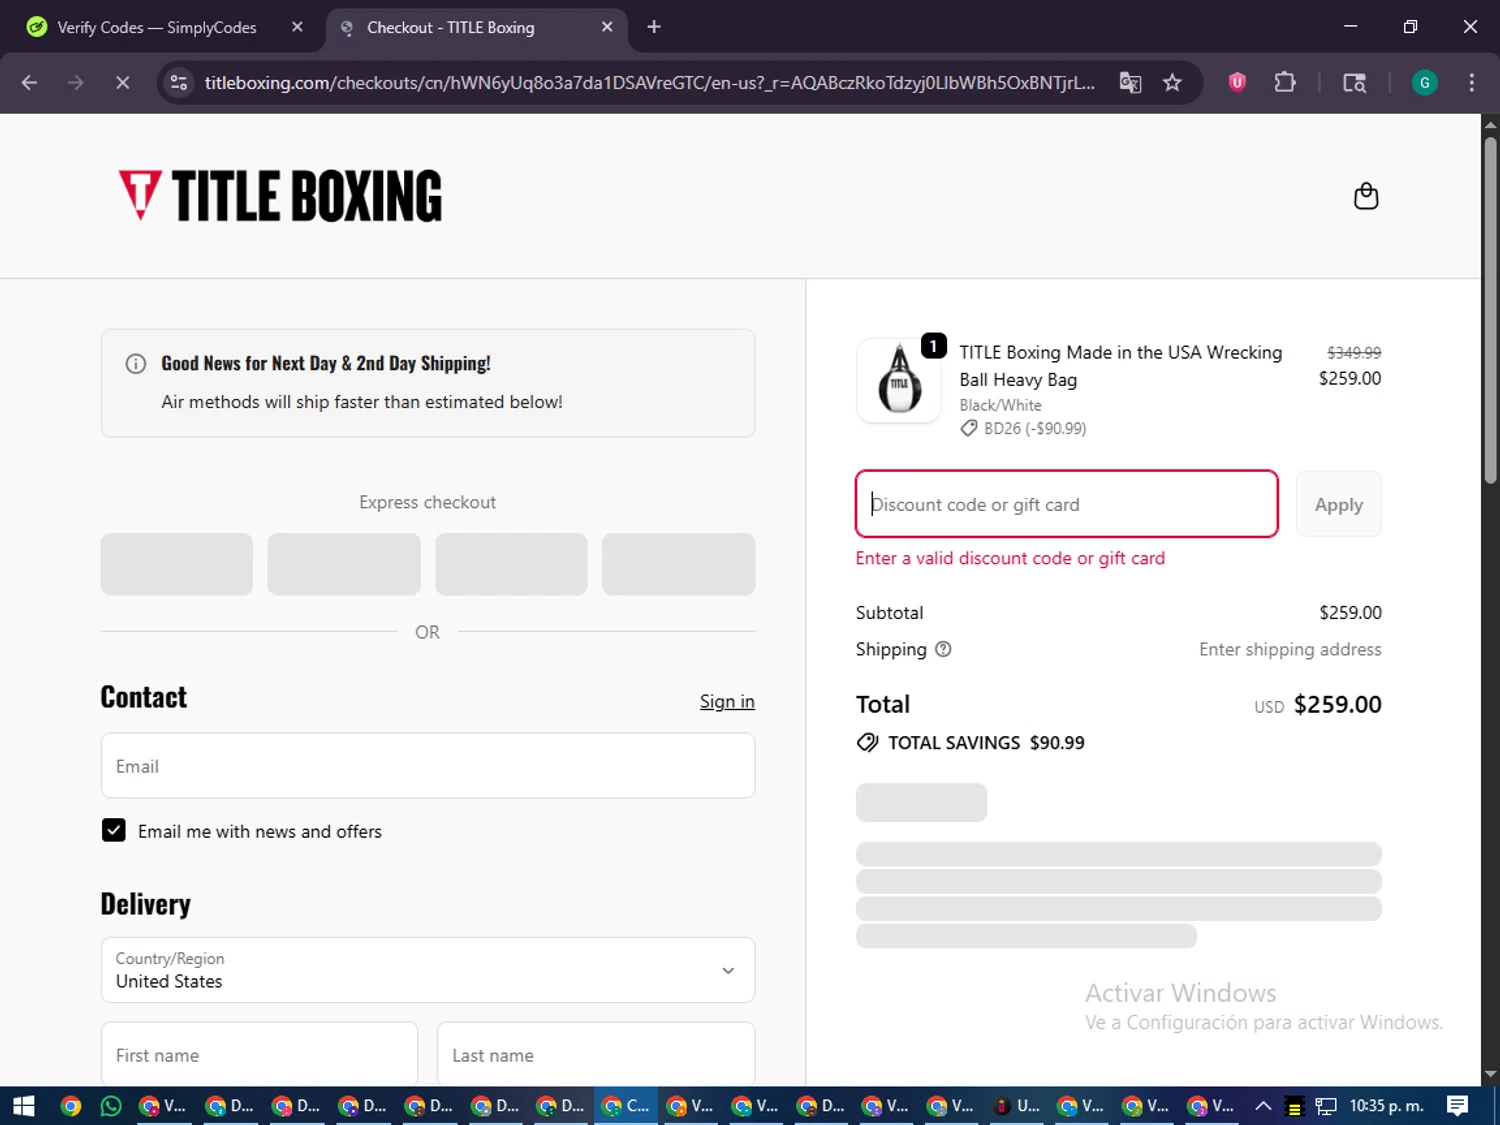
Task: Bookmark this page with the star icon
Action: (x=1172, y=82)
